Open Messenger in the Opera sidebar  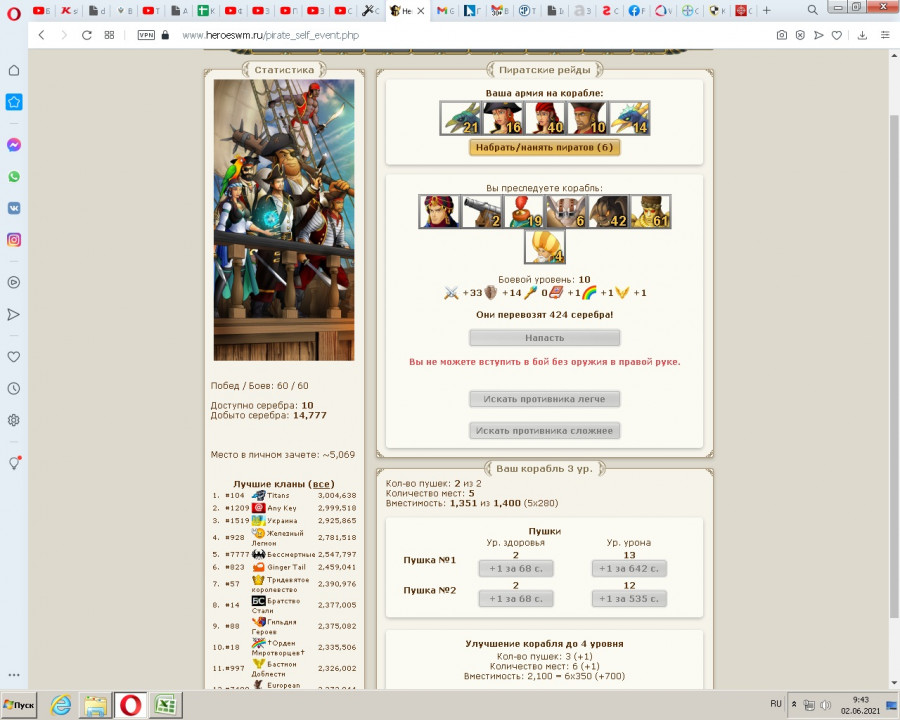coord(14,145)
